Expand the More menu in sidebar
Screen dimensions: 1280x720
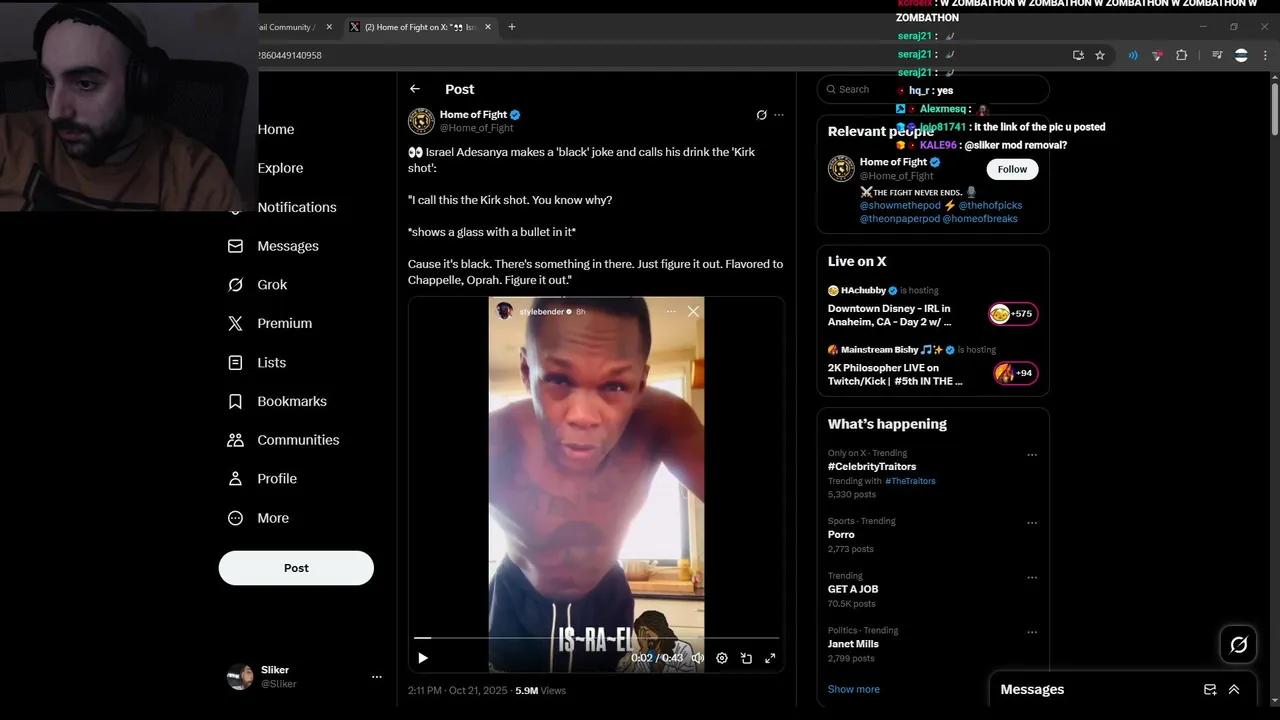click(258, 518)
